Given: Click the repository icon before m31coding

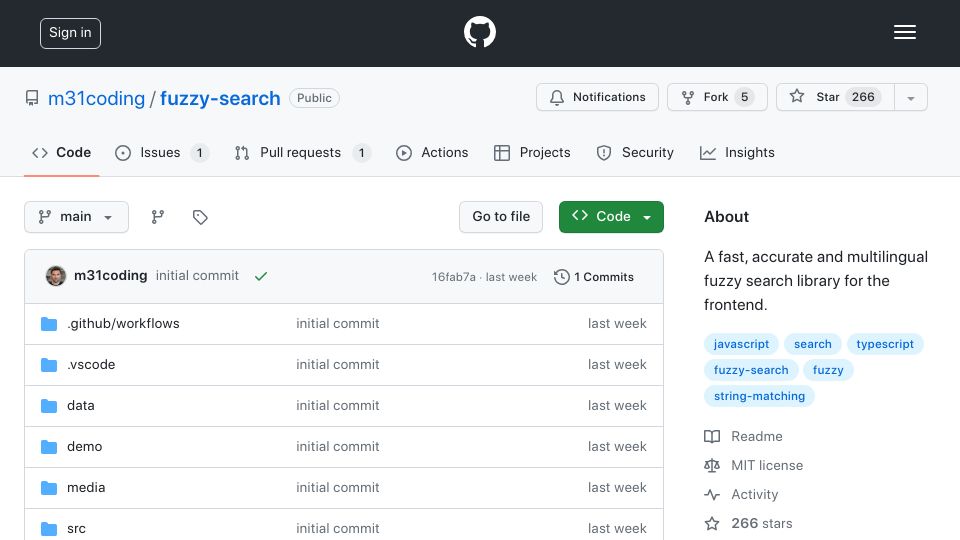Looking at the screenshot, I should pos(32,98).
